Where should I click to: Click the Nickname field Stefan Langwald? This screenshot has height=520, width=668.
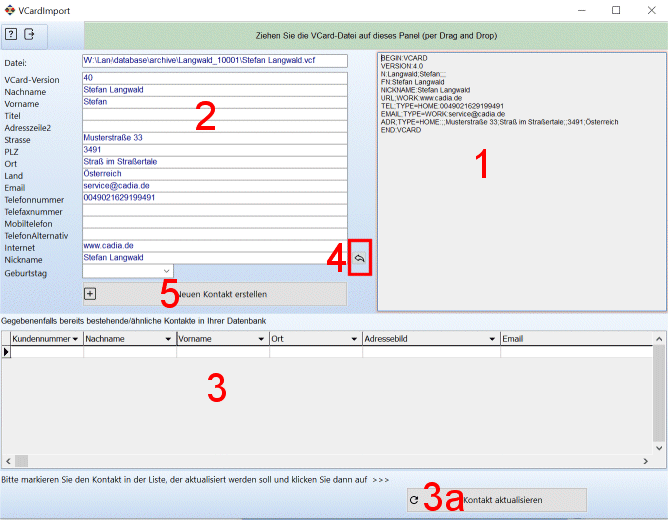pyautogui.click(x=215, y=258)
